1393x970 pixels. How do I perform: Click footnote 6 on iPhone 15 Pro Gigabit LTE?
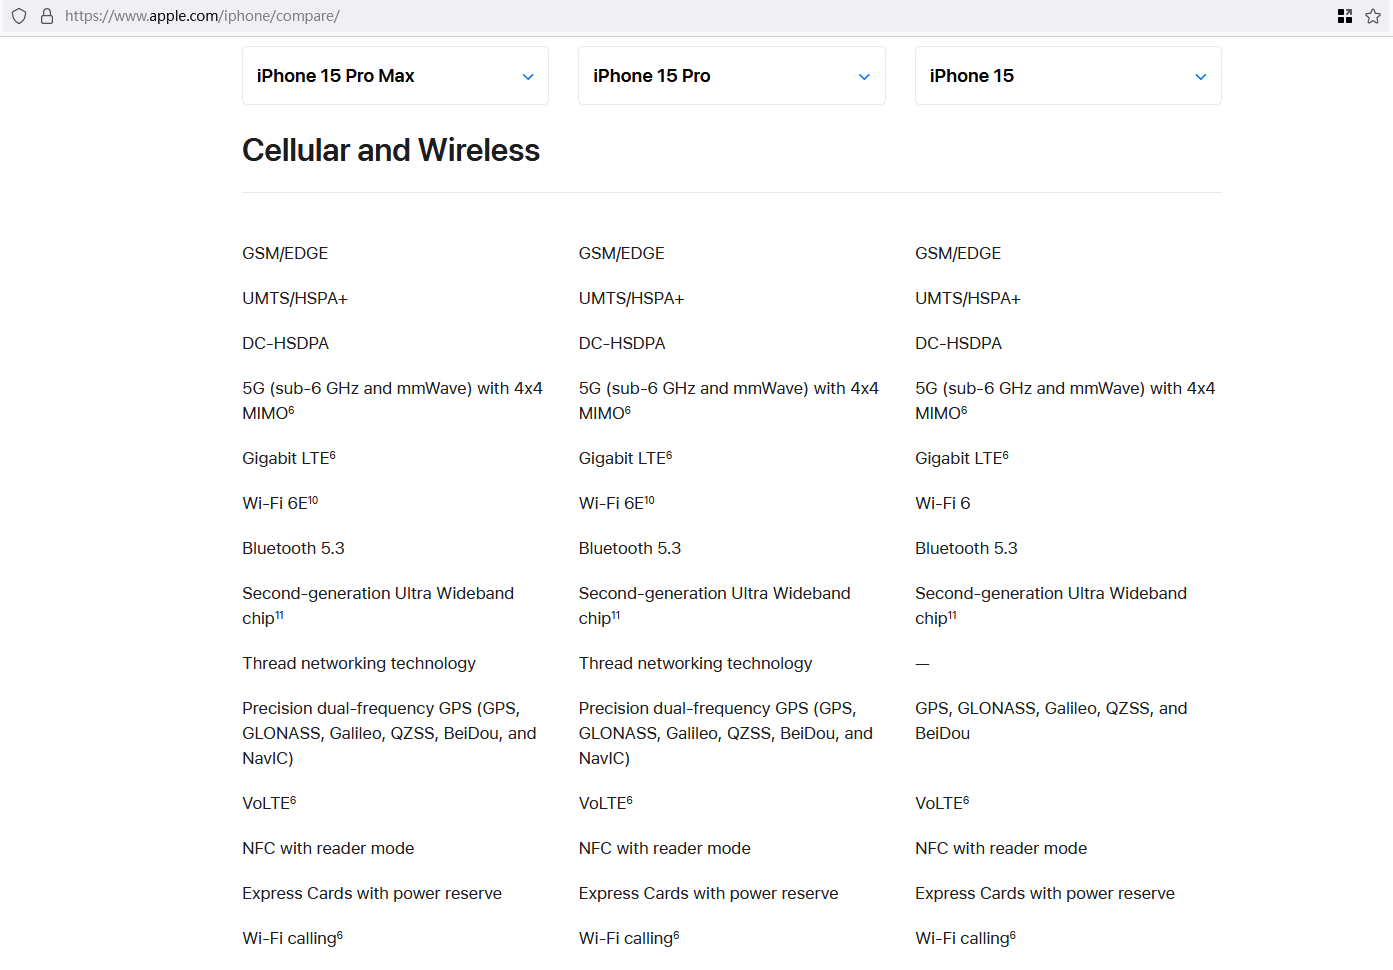click(669, 455)
